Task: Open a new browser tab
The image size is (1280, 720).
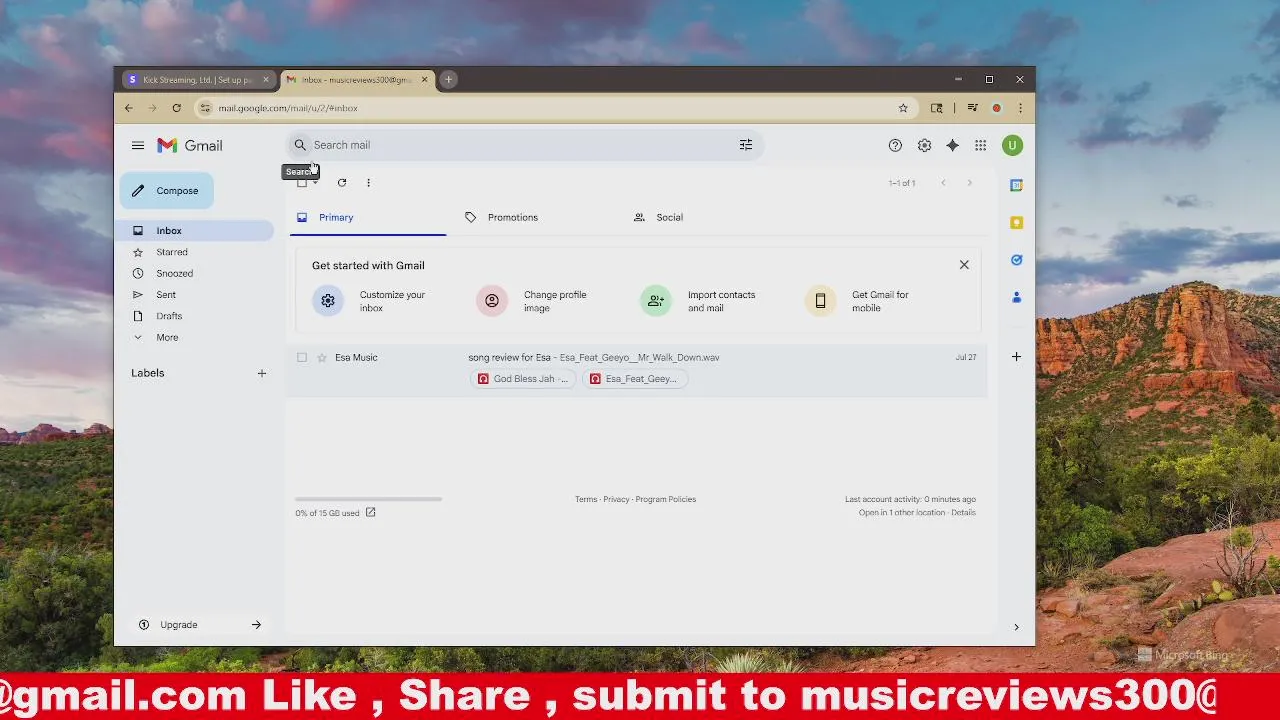Action: coord(449,80)
